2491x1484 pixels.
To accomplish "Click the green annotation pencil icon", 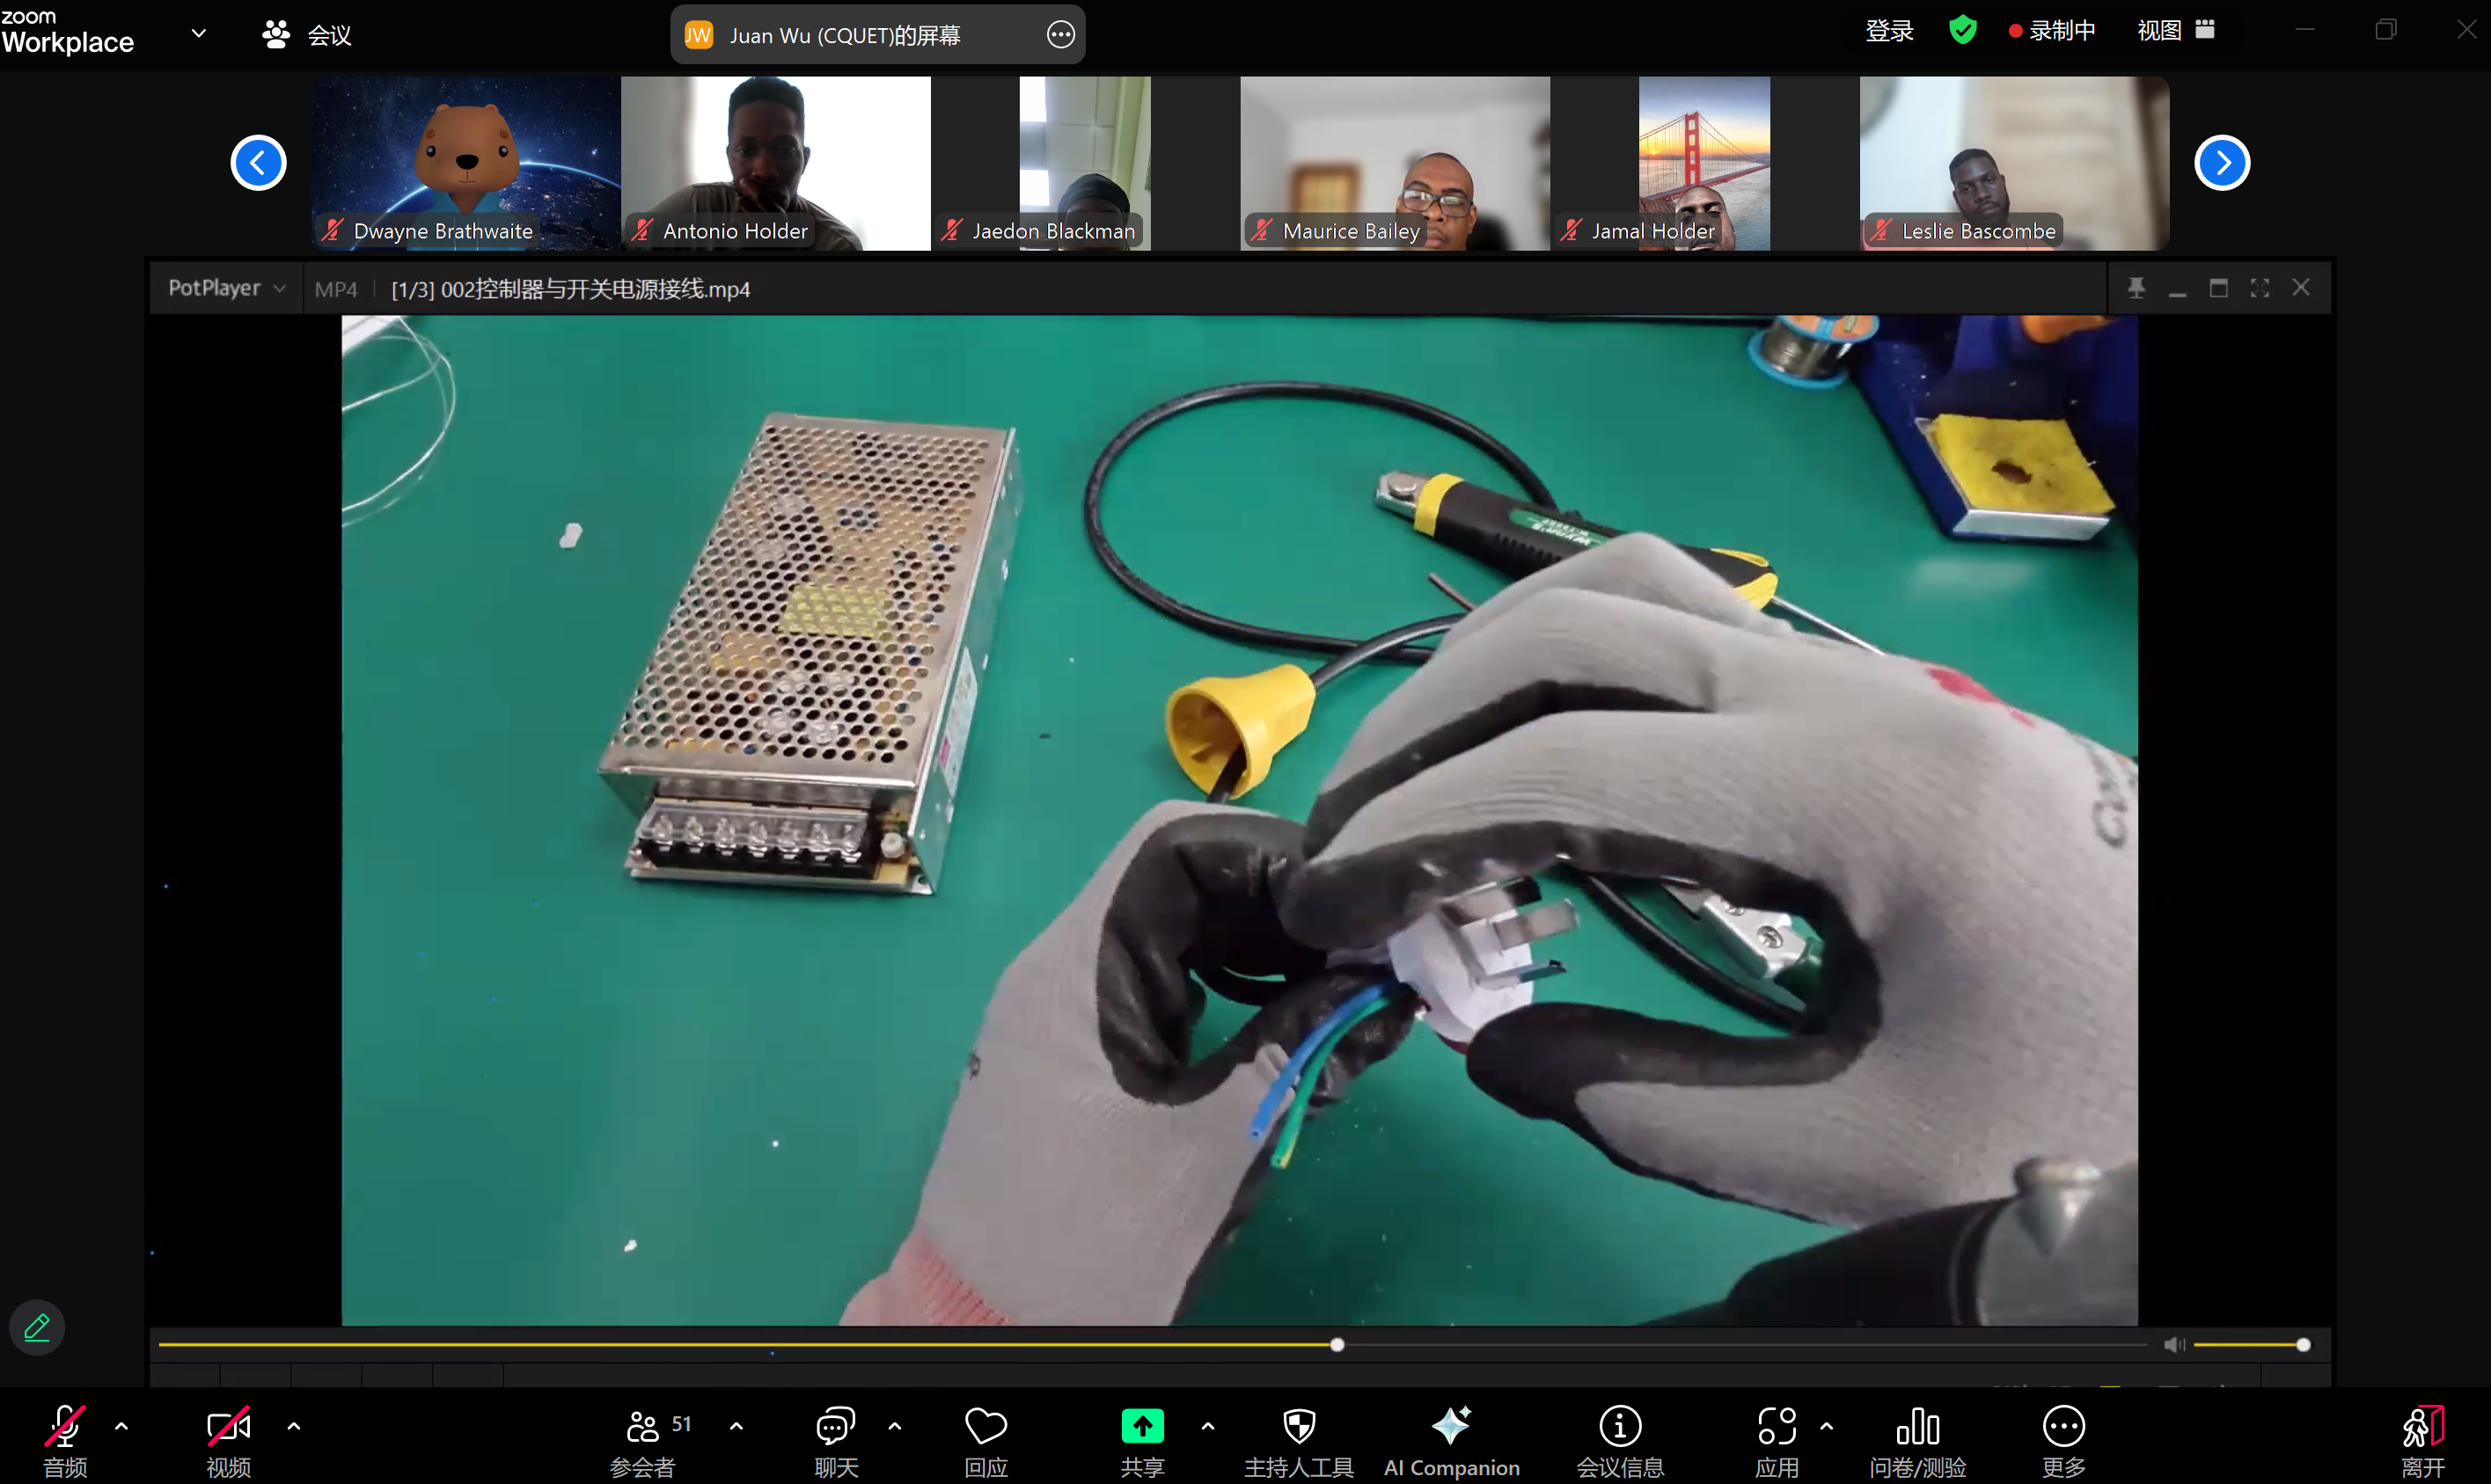I will [37, 1328].
